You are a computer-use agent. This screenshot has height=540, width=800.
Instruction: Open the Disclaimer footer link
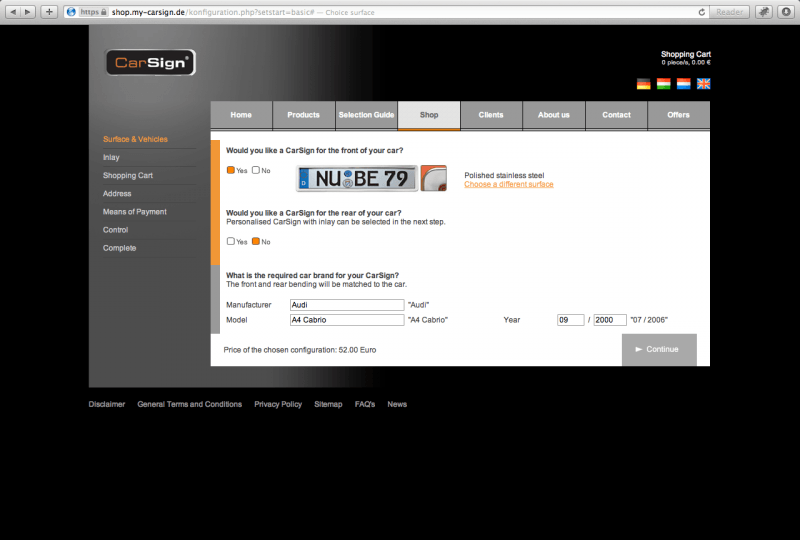coord(107,404)
